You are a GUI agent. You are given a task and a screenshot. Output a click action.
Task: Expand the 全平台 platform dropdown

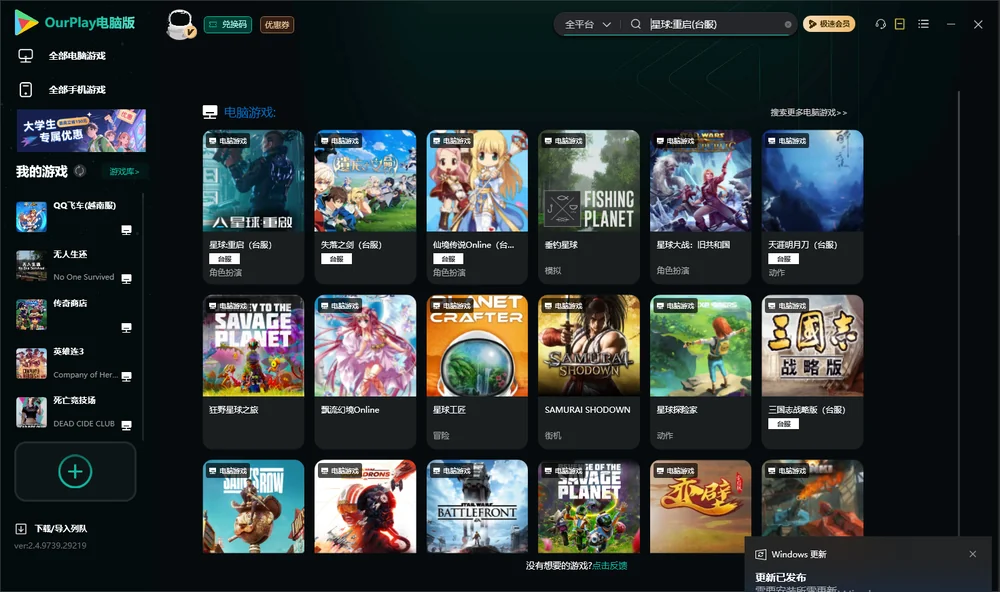click(587, 24)
